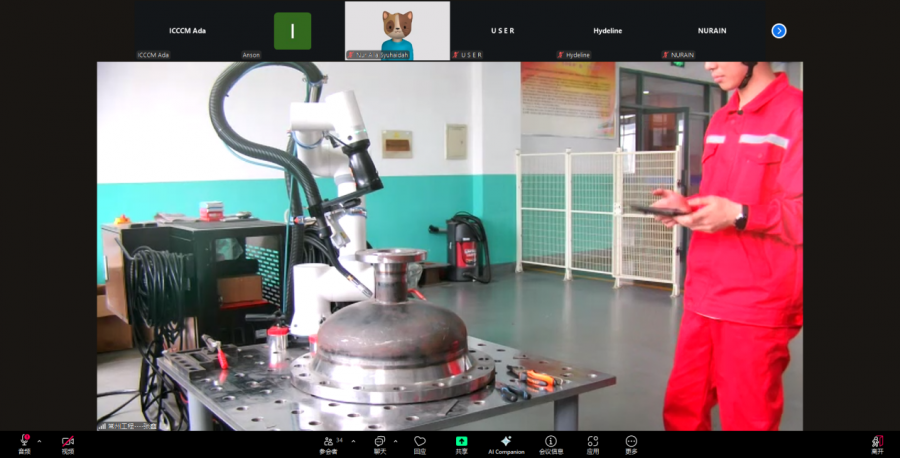Start video with the camera button
The image size is (900, 458).
(x=68, y=442)
